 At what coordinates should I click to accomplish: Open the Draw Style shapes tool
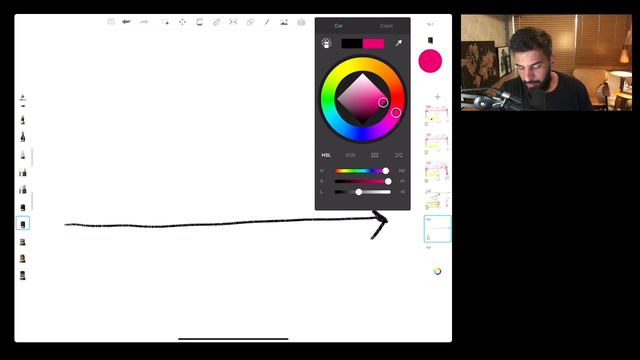point(250,22)
